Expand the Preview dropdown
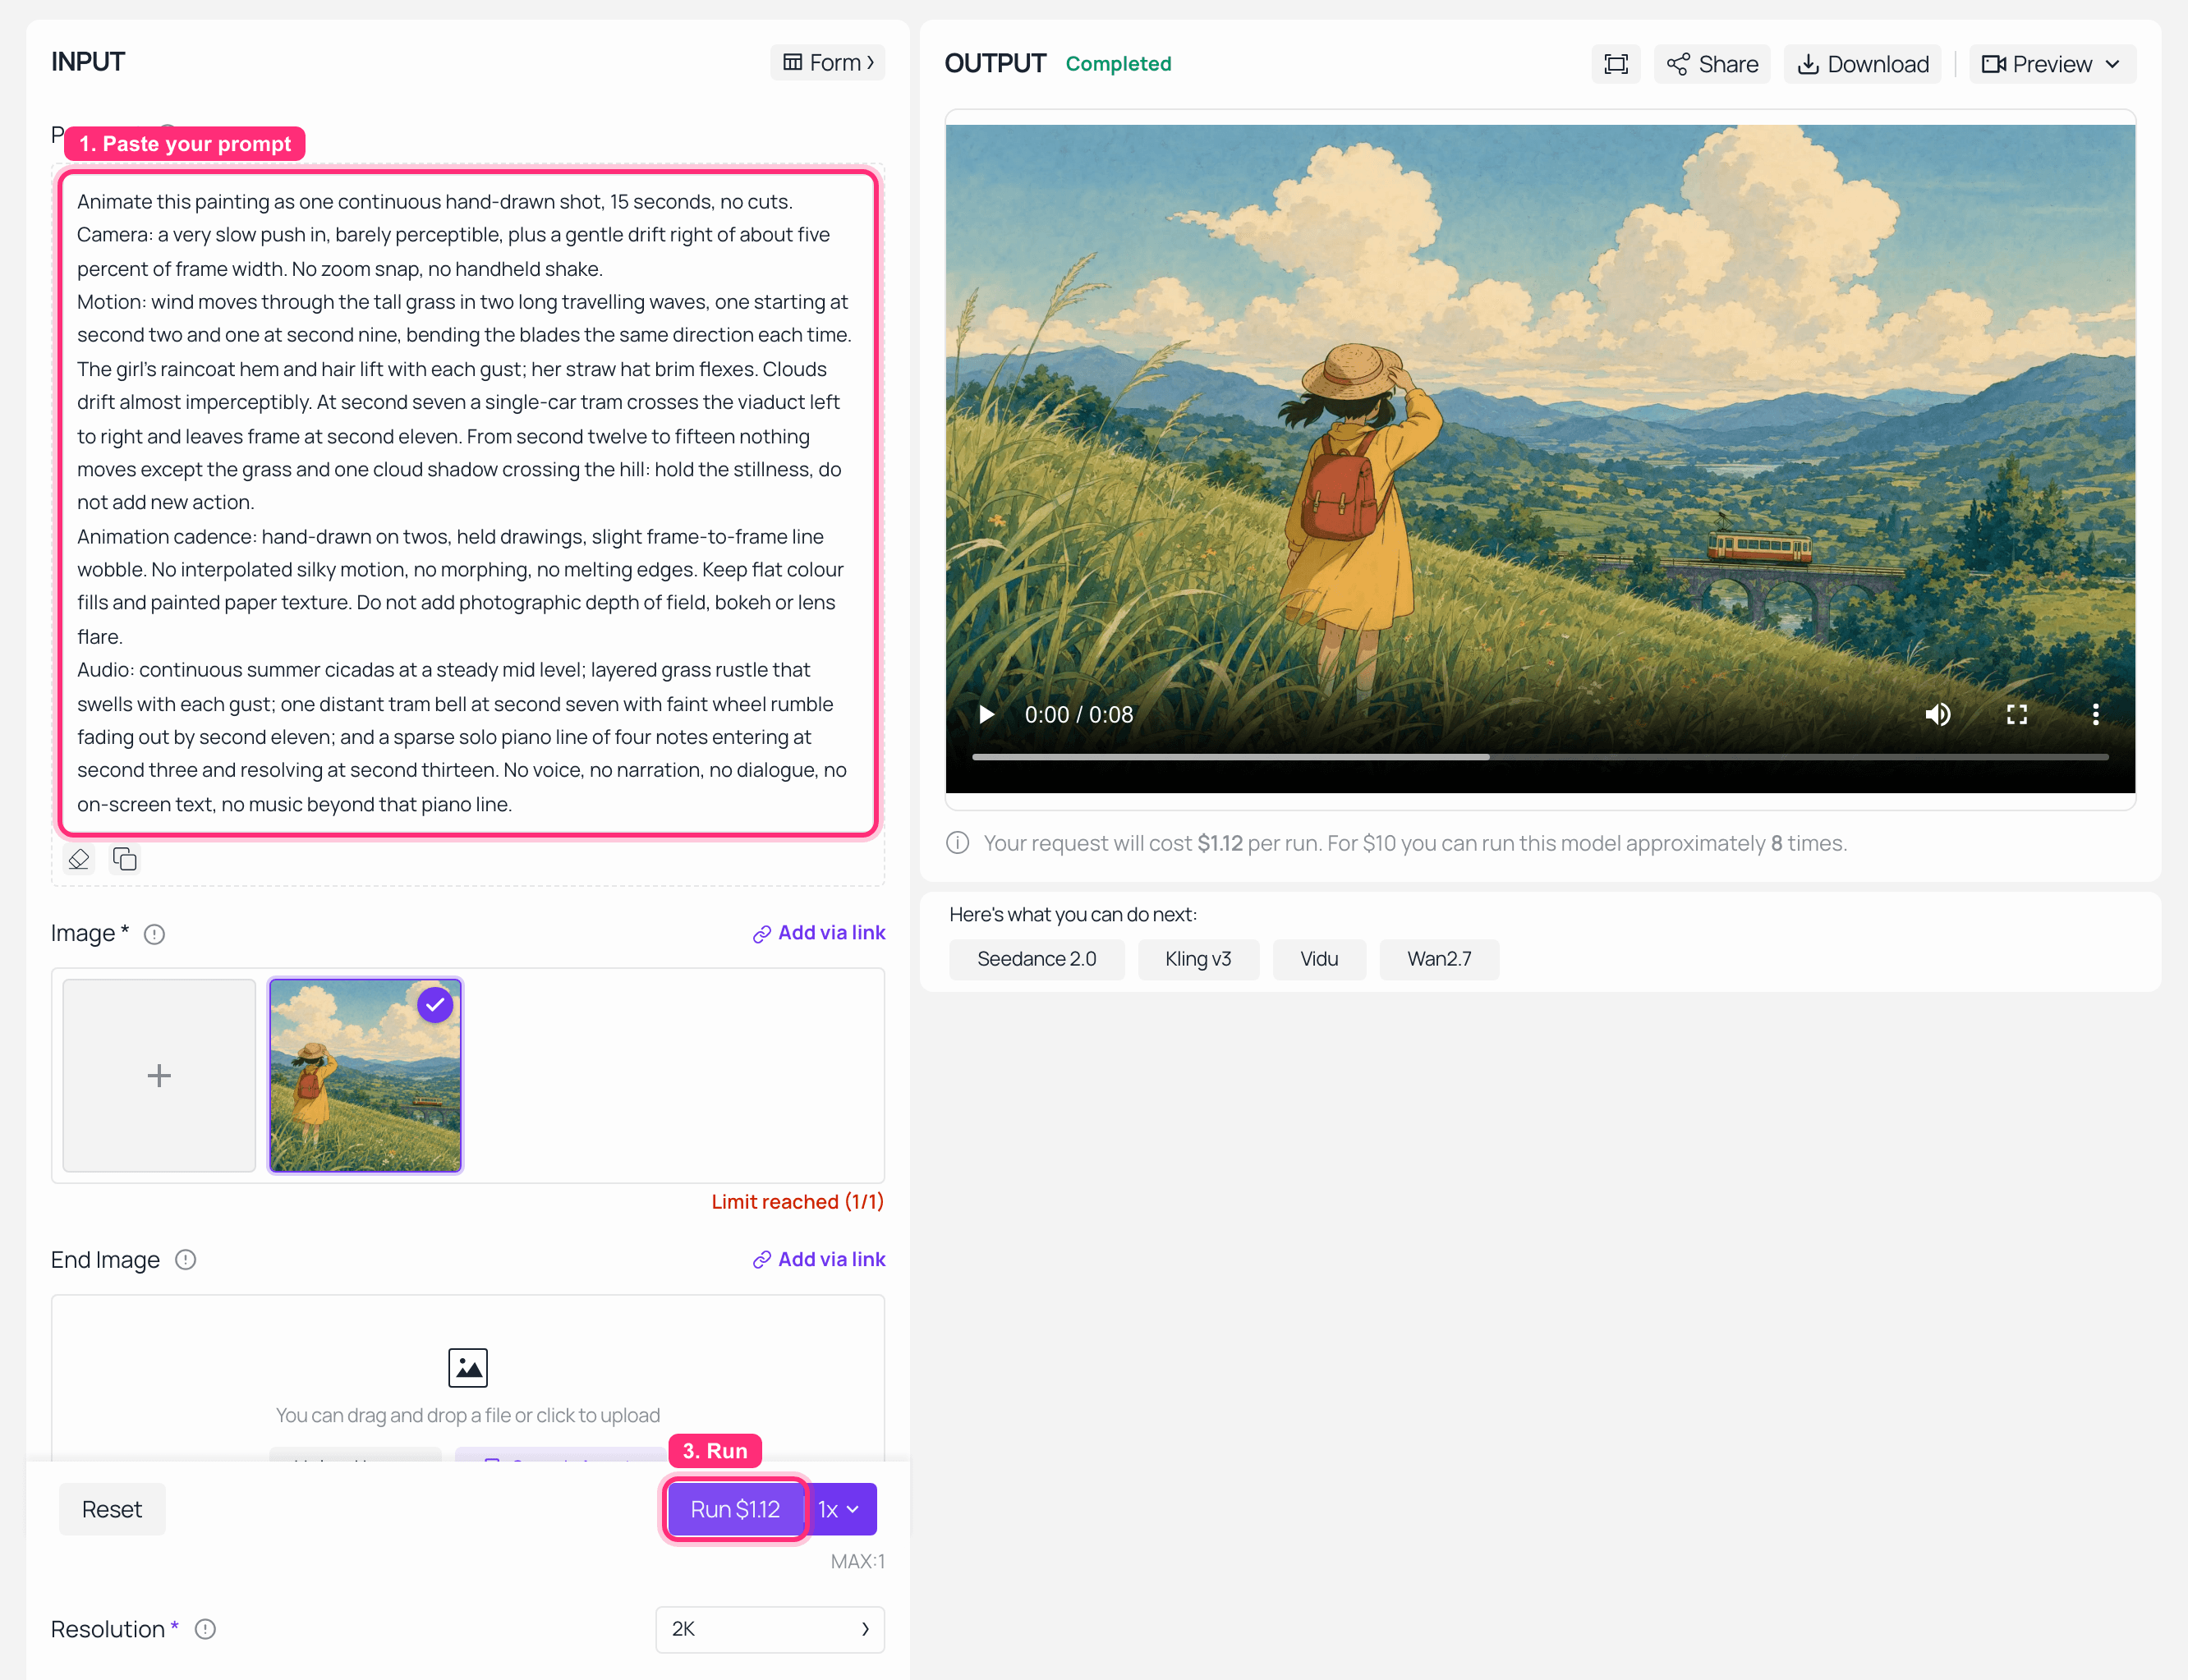Viewport: 2188px width, 1680px height. [x=2052, y=64]
